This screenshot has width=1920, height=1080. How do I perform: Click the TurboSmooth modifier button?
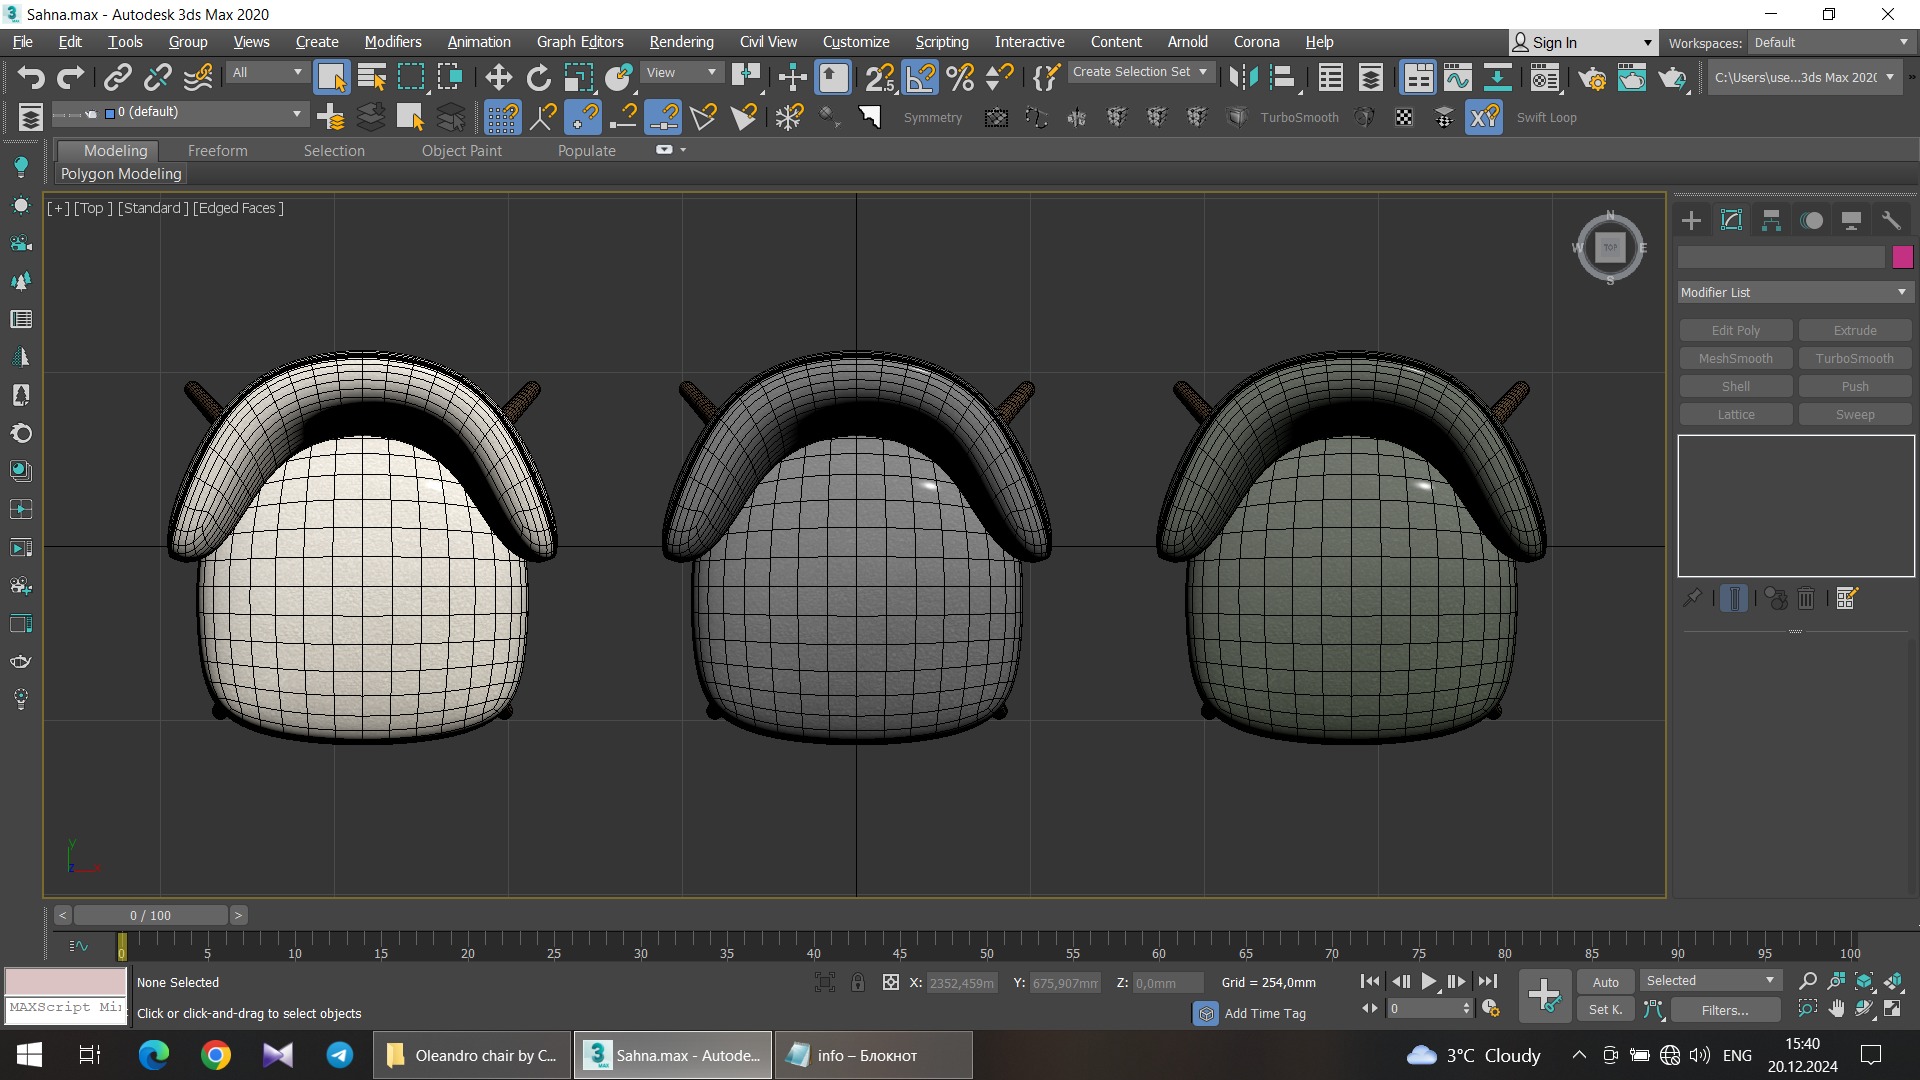[x=1854, y=358]
